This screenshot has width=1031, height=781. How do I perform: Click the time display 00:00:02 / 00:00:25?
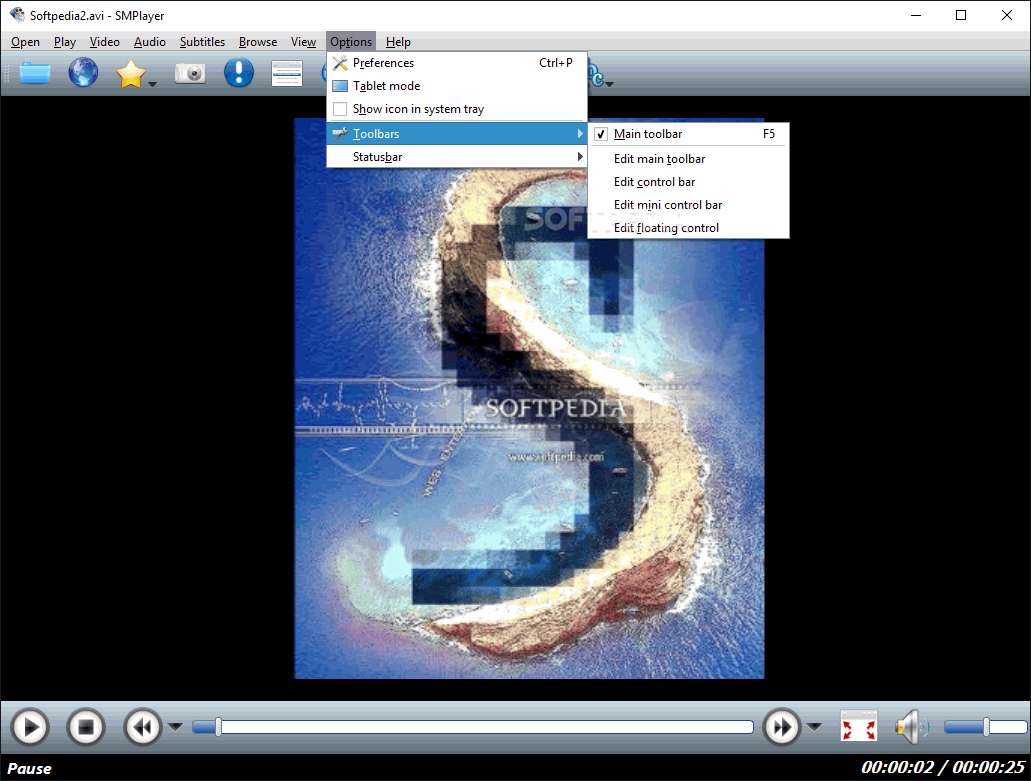coord(942,767)
